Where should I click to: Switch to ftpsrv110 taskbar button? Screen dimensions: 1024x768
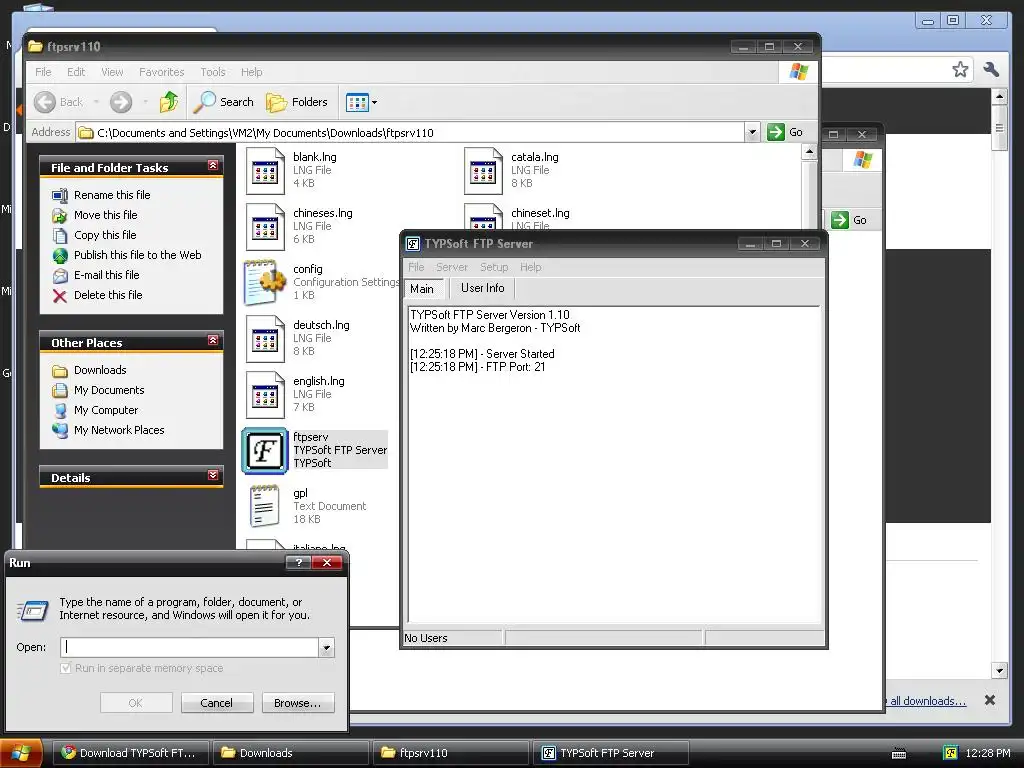(451, 753)
